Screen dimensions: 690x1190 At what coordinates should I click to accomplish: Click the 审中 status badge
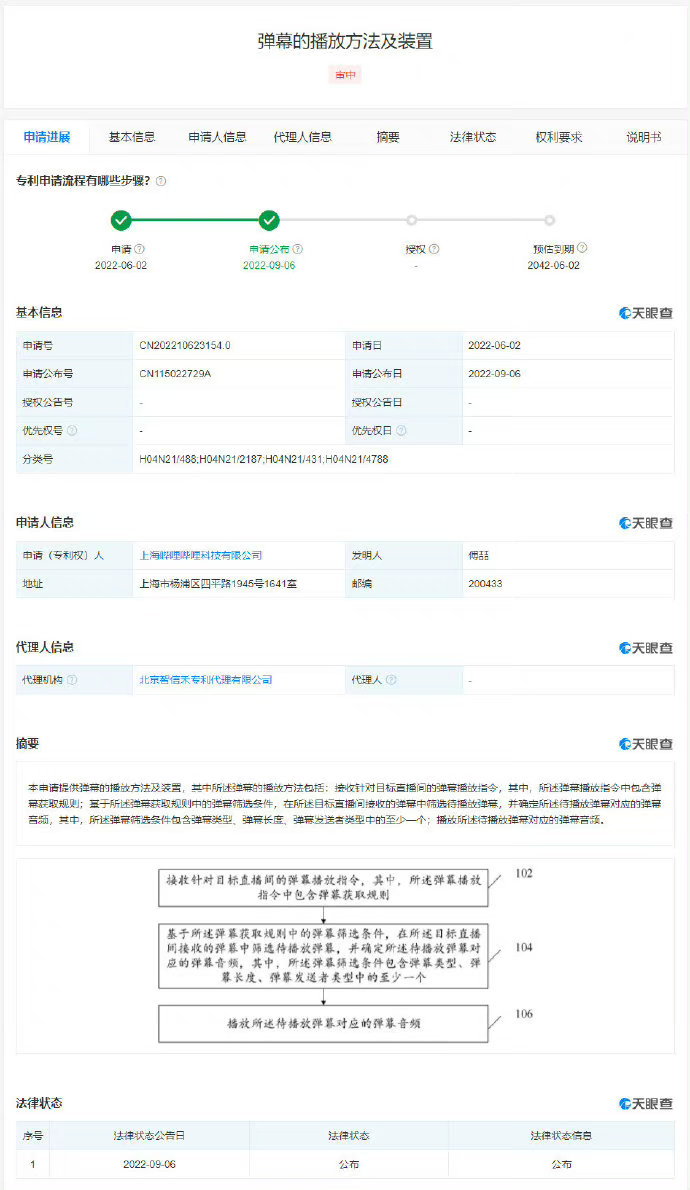(x=345, y=74)
